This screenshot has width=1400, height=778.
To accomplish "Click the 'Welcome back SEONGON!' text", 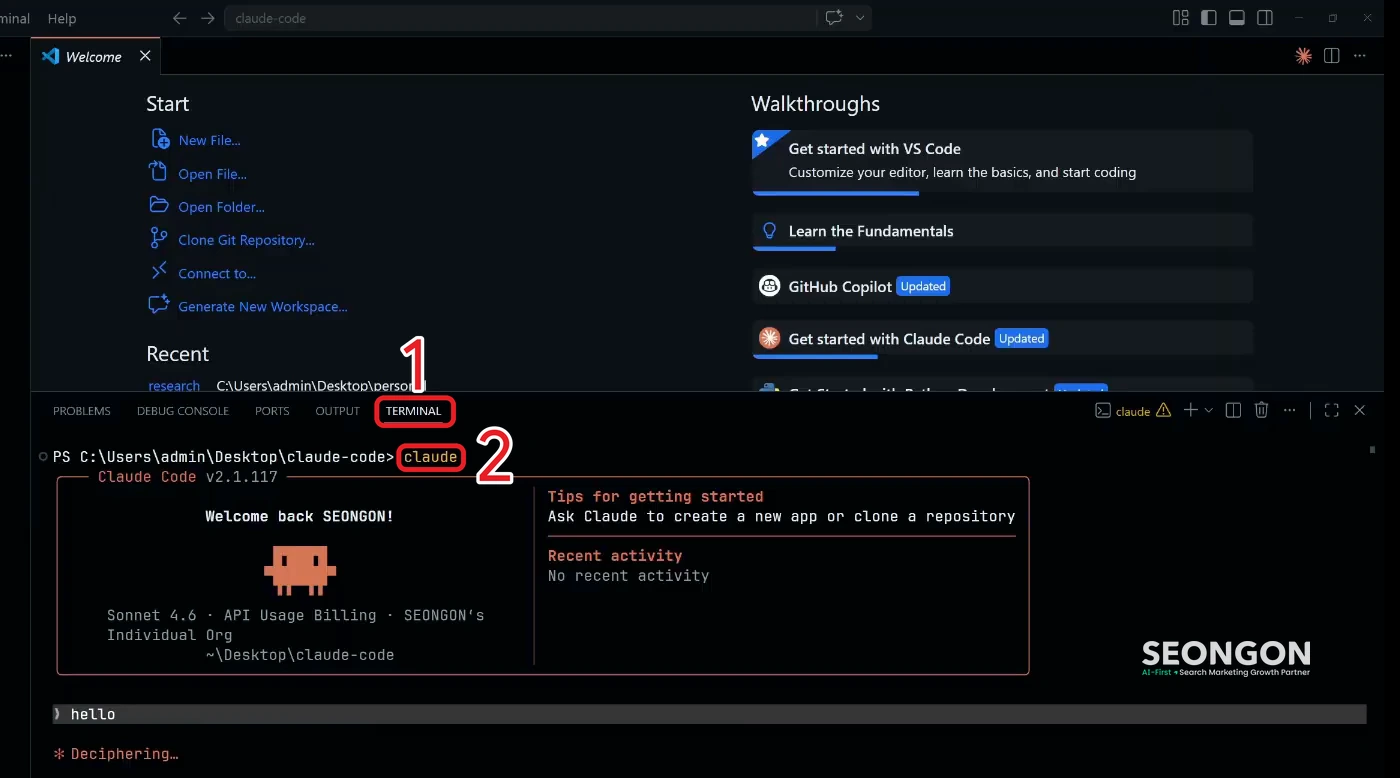I will [299, 516].
